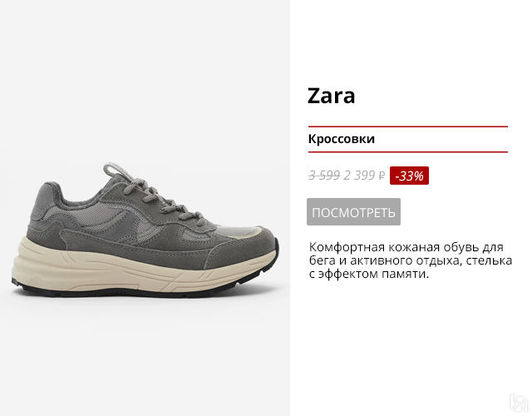Click the red line below Кроссовки
The height and width of the screenshot is (416, 532).
408,152
